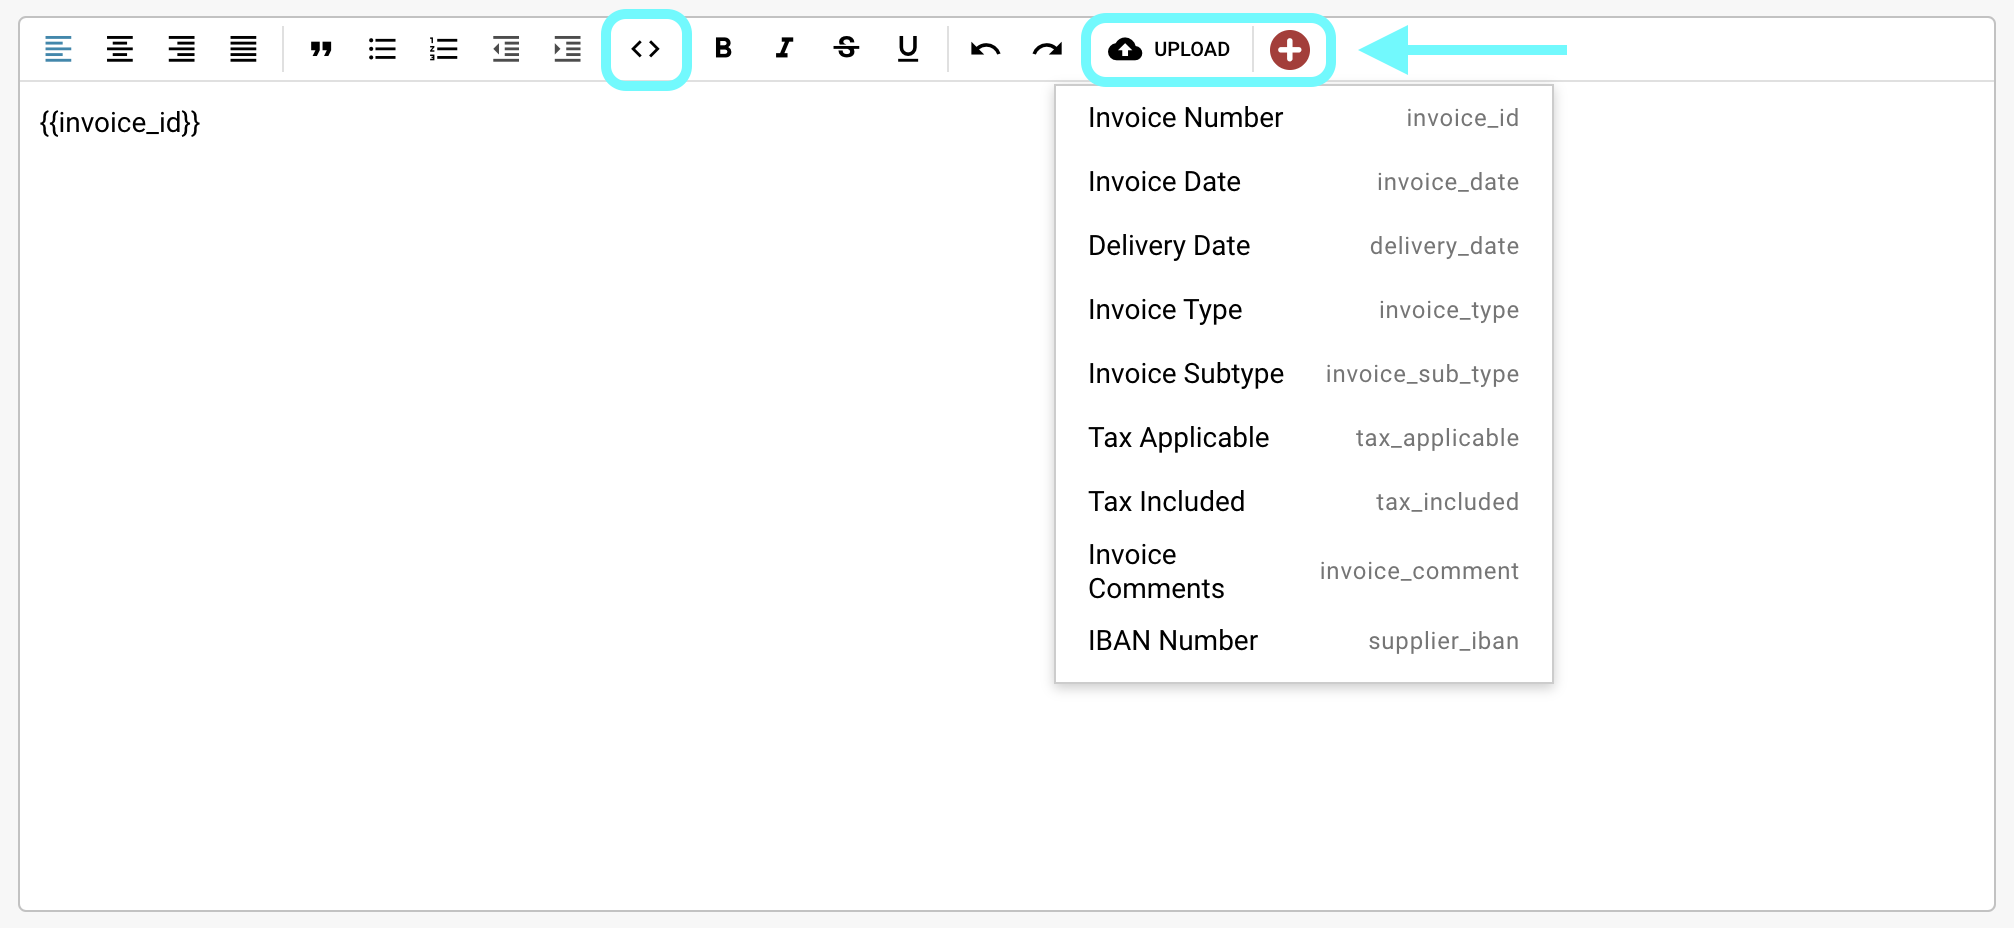Center align the text

(x=120, y=49)
